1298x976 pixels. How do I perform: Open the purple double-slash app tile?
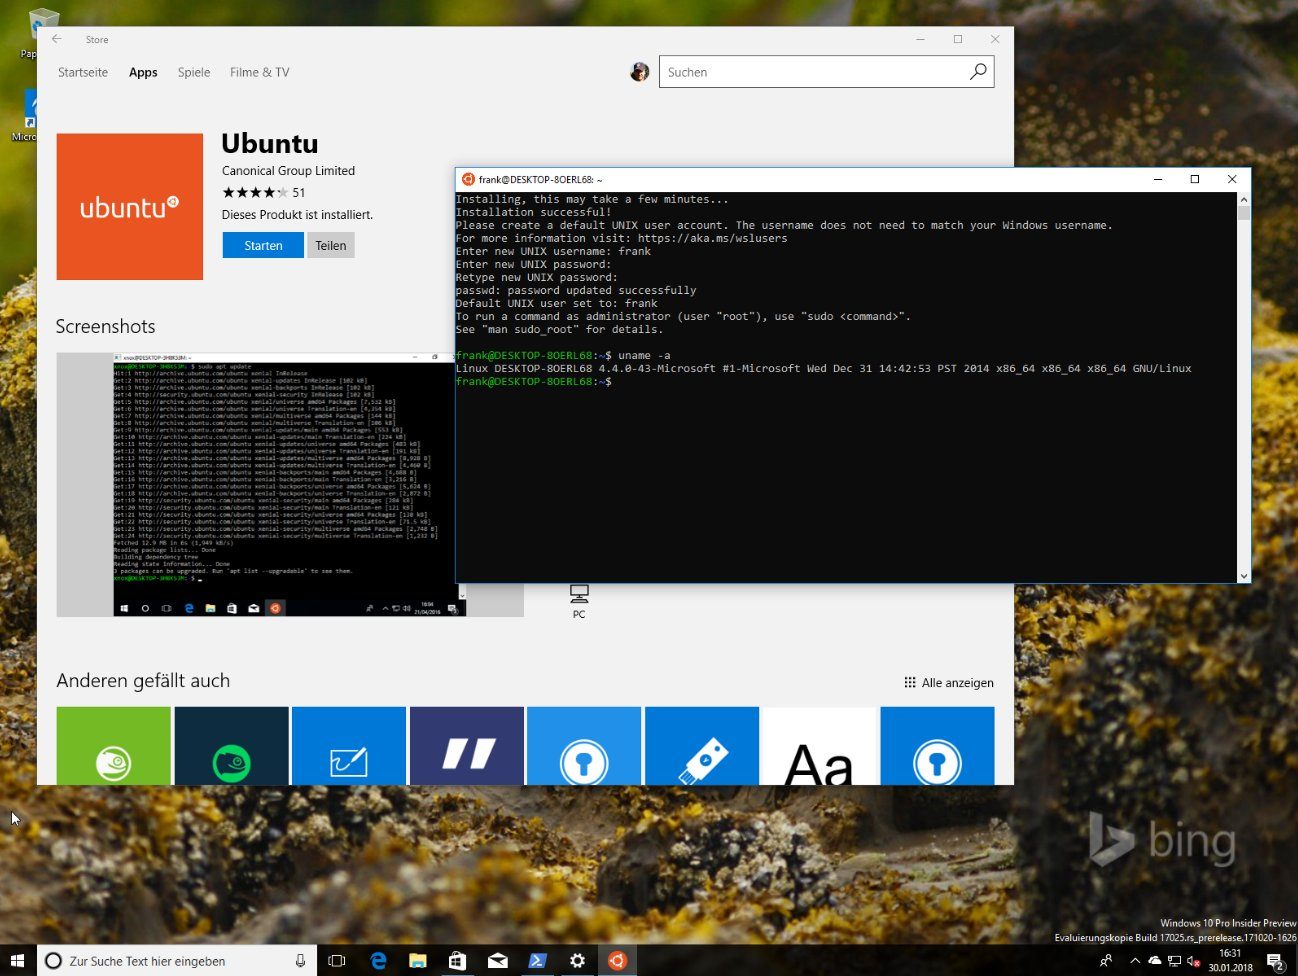tap(467, 746)
